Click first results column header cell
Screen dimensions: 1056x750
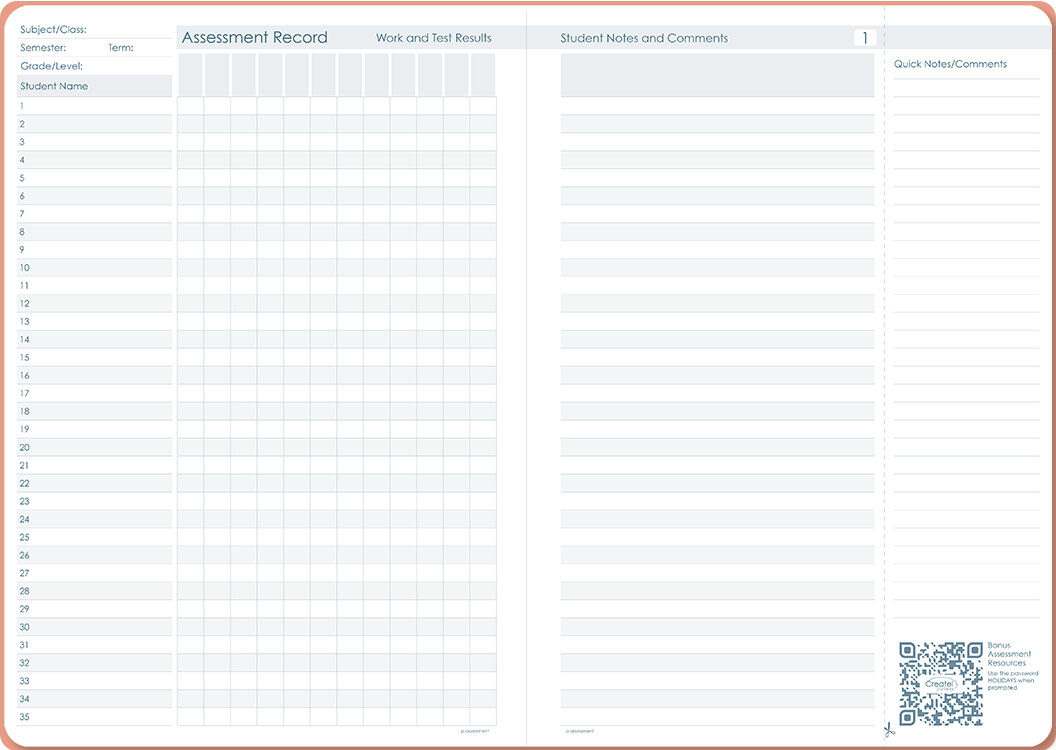(190, 75)
